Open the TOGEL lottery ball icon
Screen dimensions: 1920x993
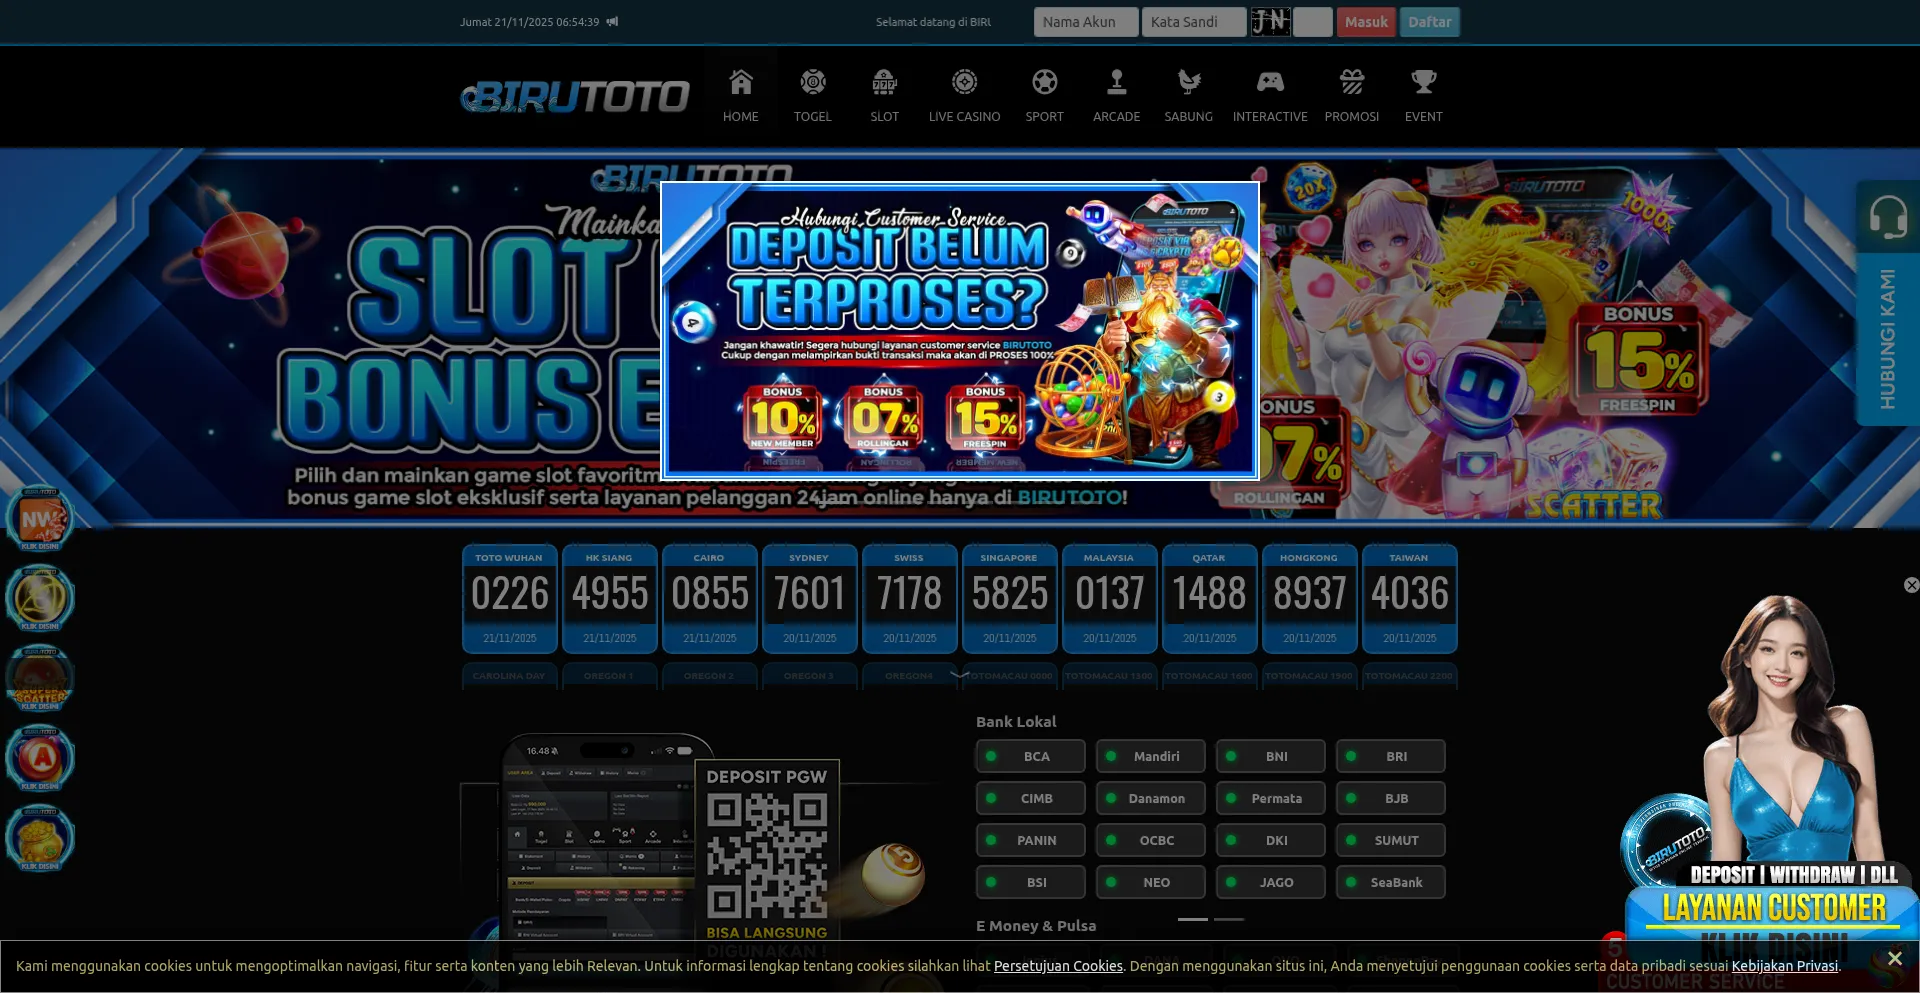812,82
